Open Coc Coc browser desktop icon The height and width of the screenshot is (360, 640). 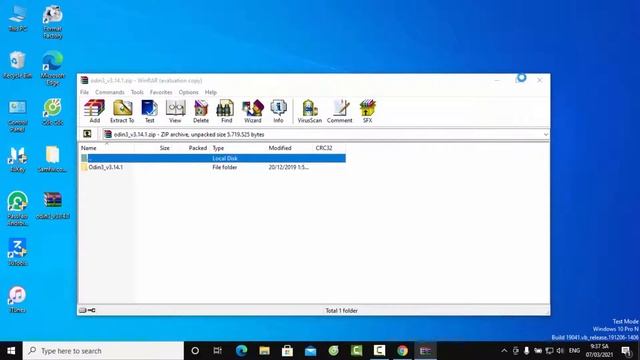[x=53, y=111]
